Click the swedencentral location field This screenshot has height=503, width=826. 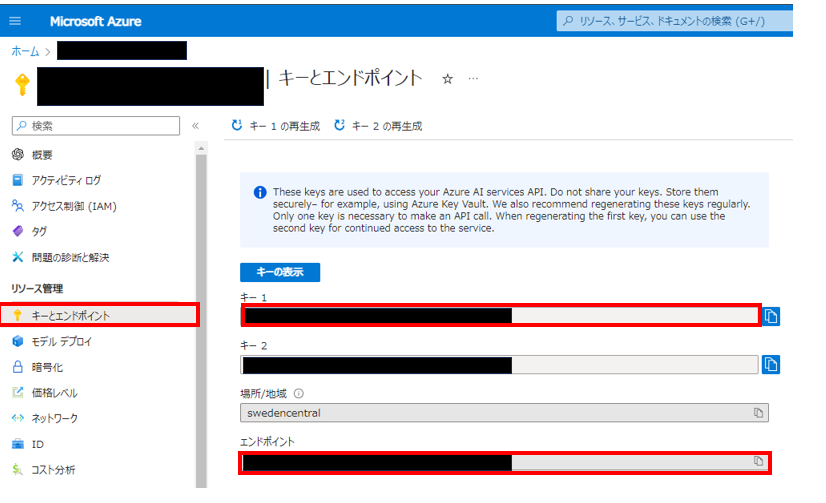click(504, 413)
